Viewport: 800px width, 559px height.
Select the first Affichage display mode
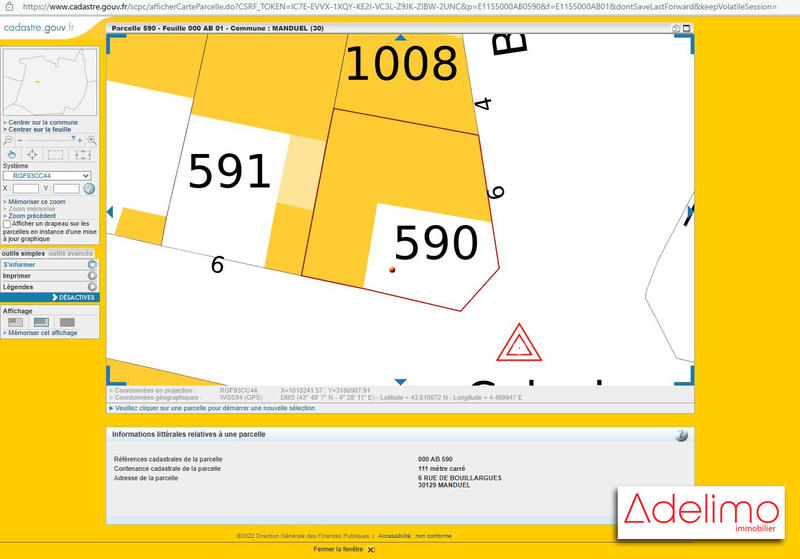15,322
